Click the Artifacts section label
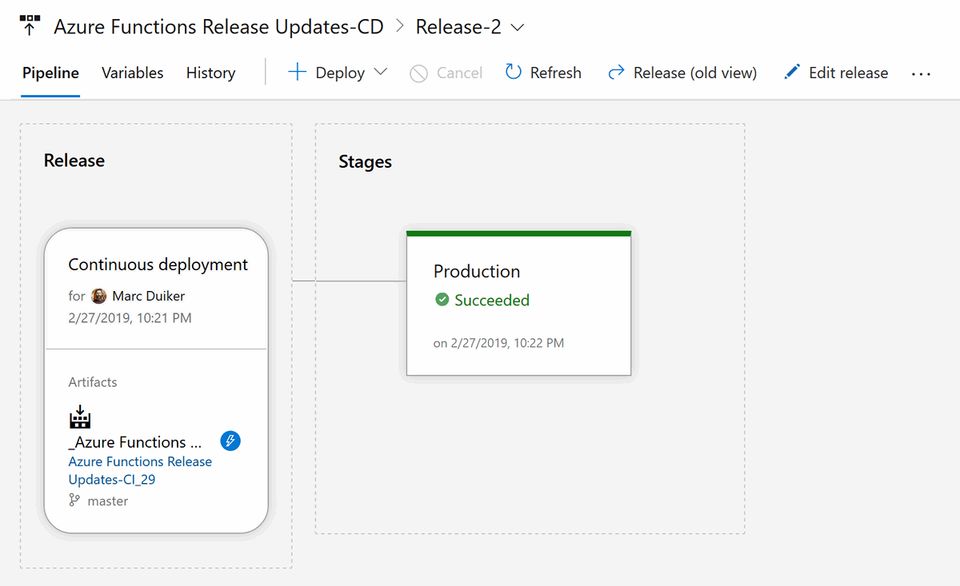Screen dimensions: 960x586 [92, 382]
